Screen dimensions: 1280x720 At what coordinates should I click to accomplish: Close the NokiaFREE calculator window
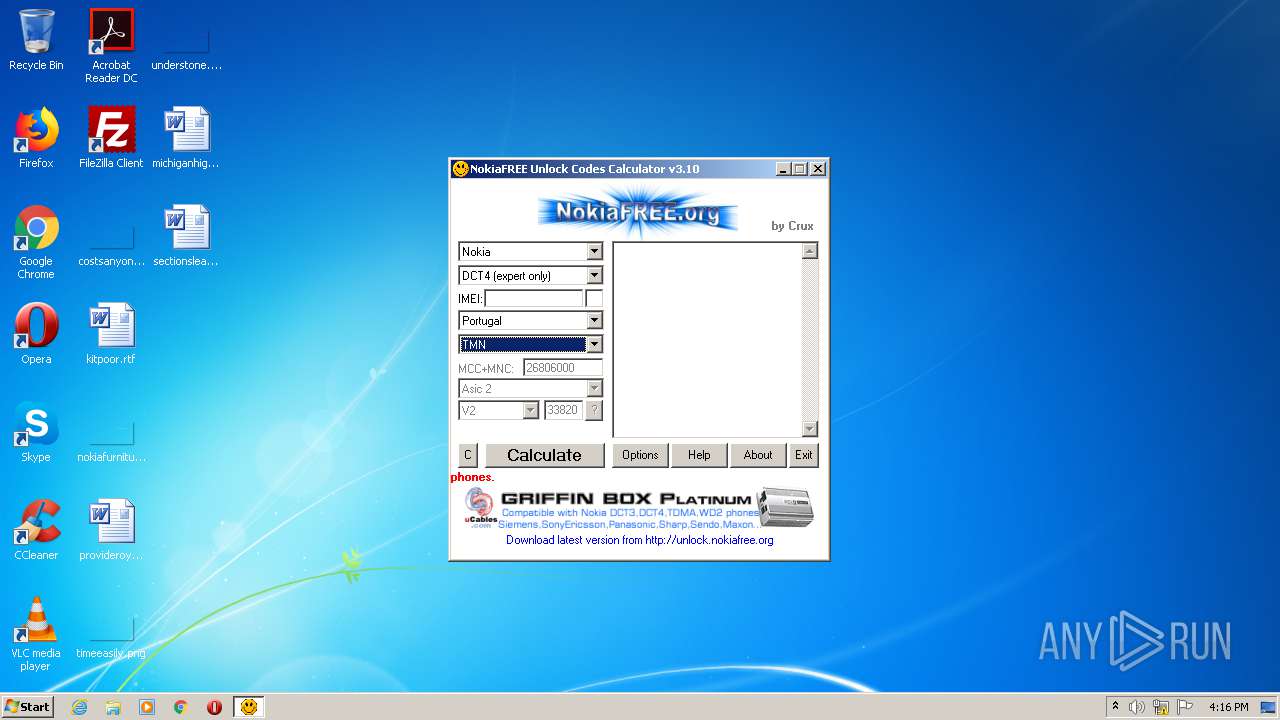[x=818, y=169]
